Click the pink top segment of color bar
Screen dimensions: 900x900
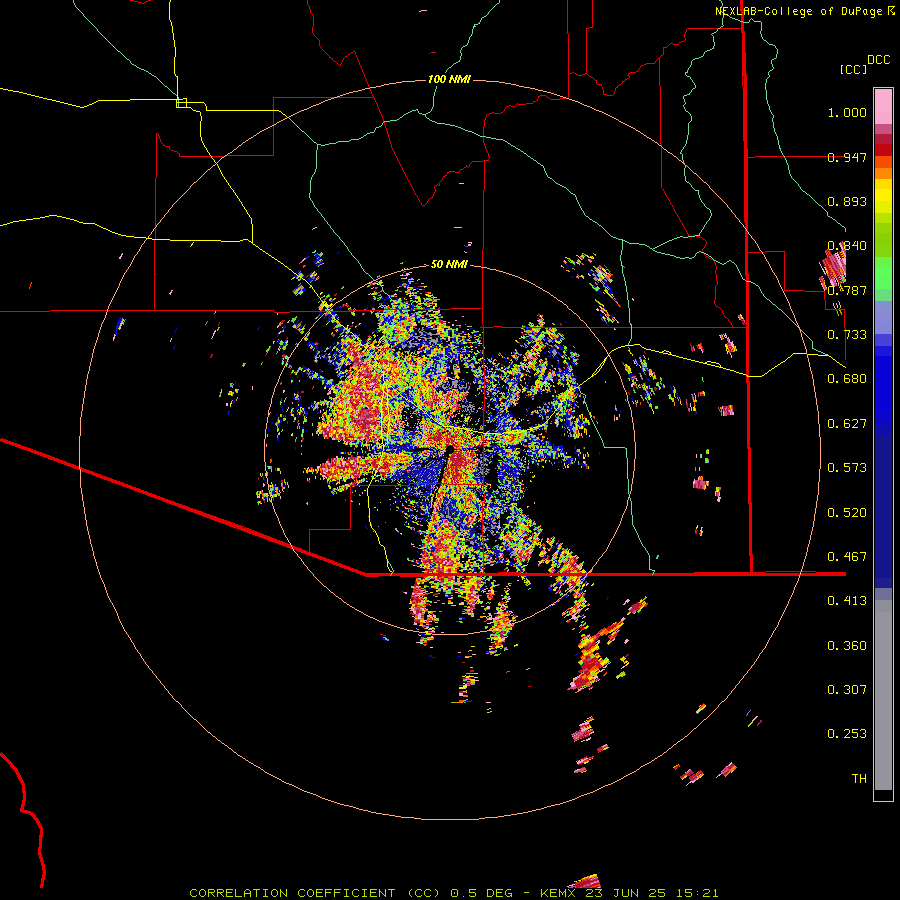tap(883, 106)
